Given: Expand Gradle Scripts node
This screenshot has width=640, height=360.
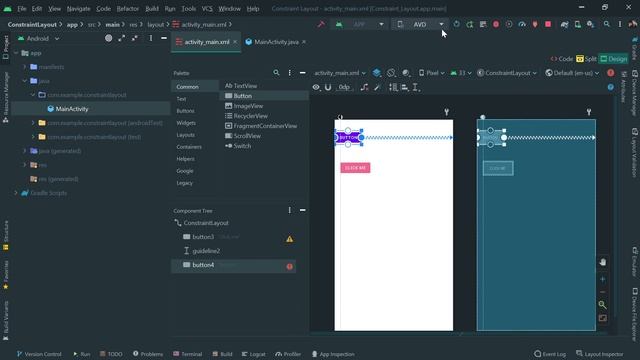Looking at the screenshot, I should coord(16,193).
